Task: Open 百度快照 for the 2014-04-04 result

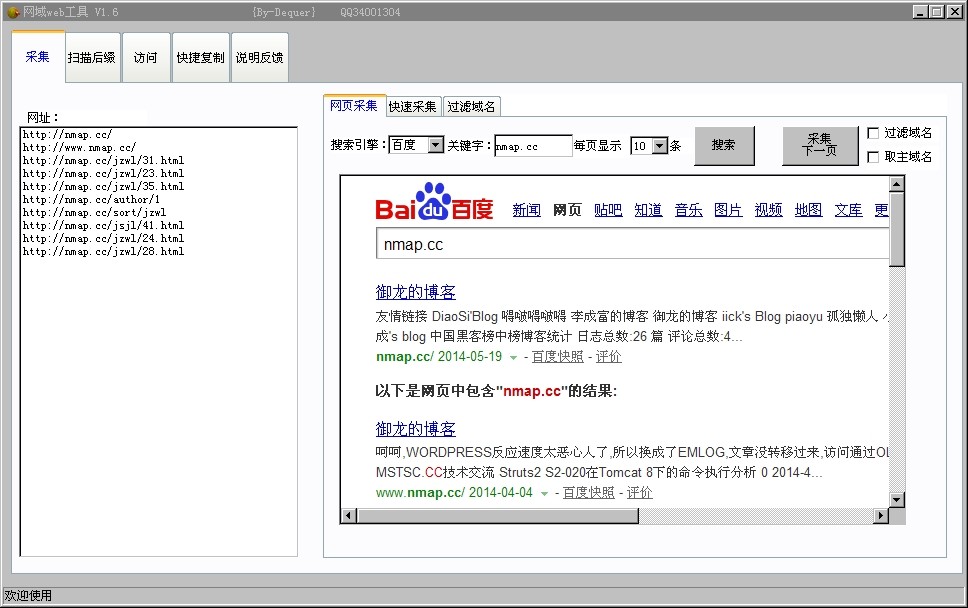Action: click(588, 493)
